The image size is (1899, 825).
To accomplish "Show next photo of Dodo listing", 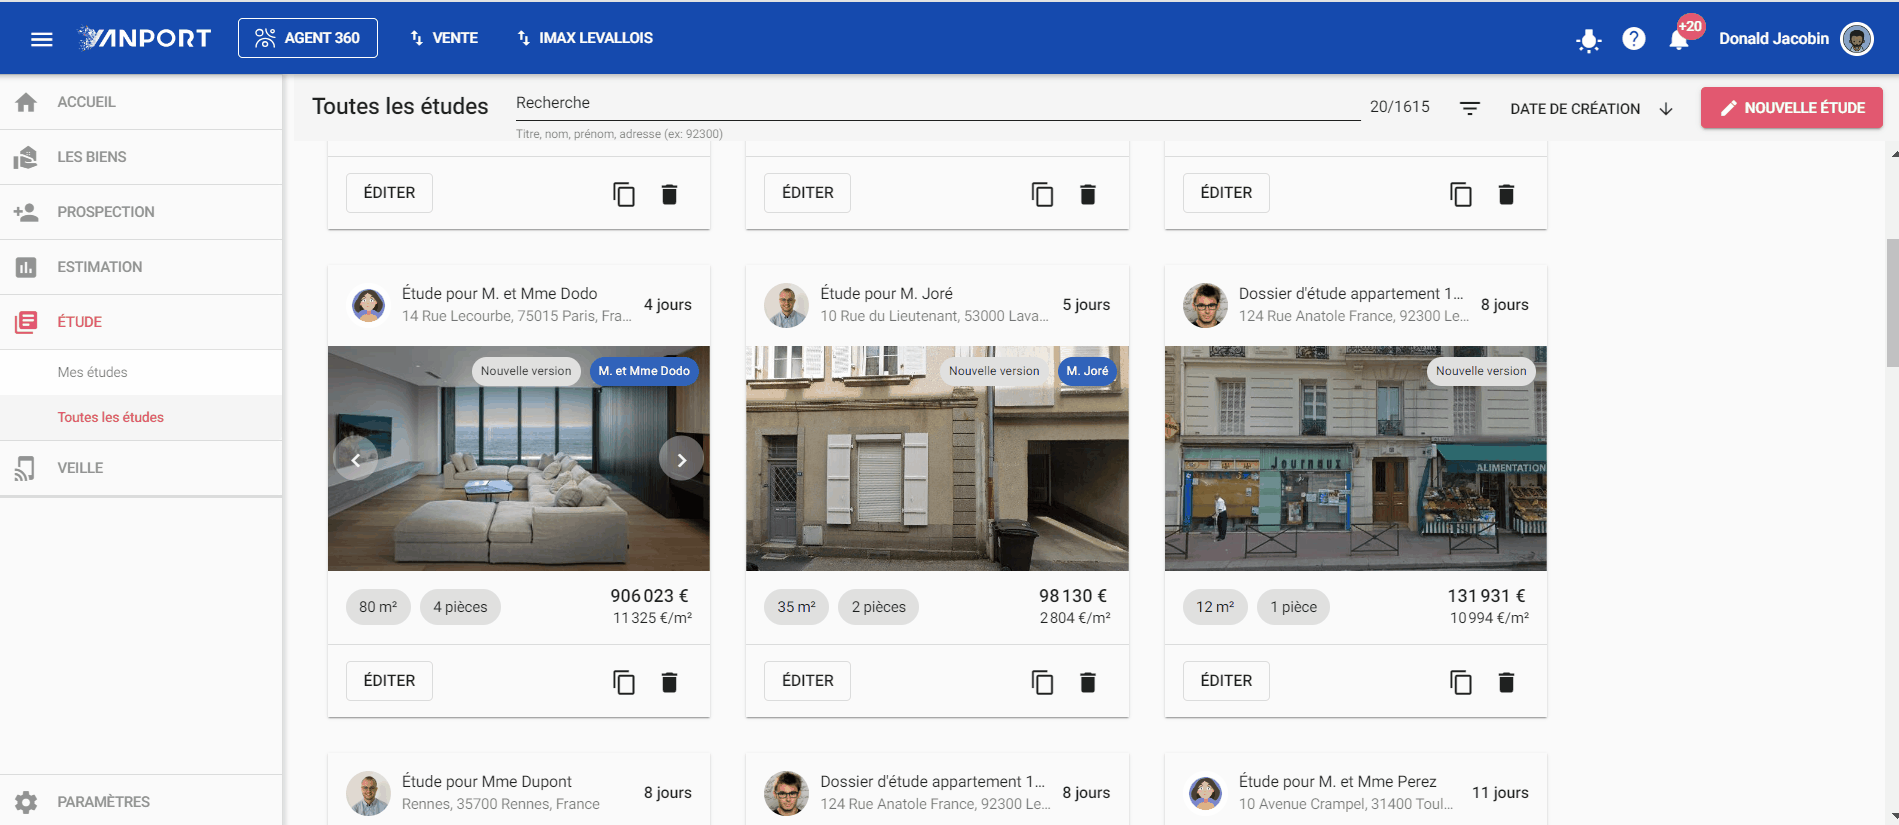I will coord(682,460).
